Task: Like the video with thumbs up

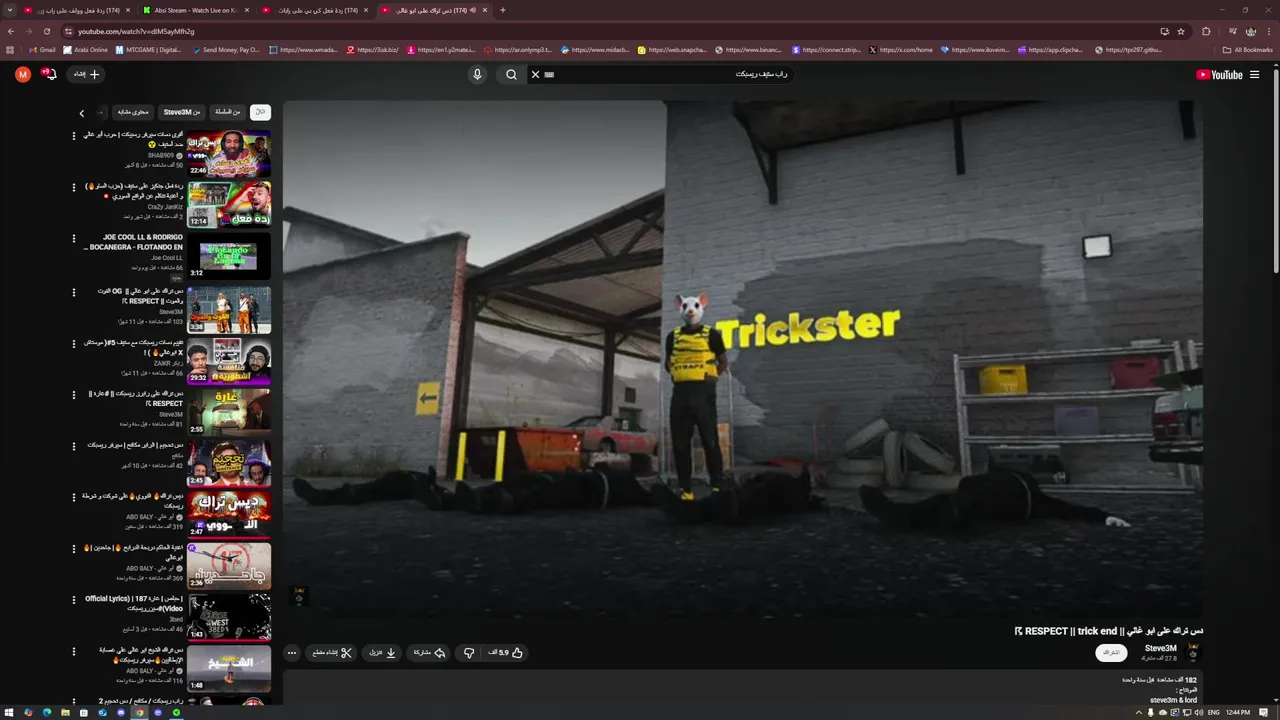Action: point(506,652)
